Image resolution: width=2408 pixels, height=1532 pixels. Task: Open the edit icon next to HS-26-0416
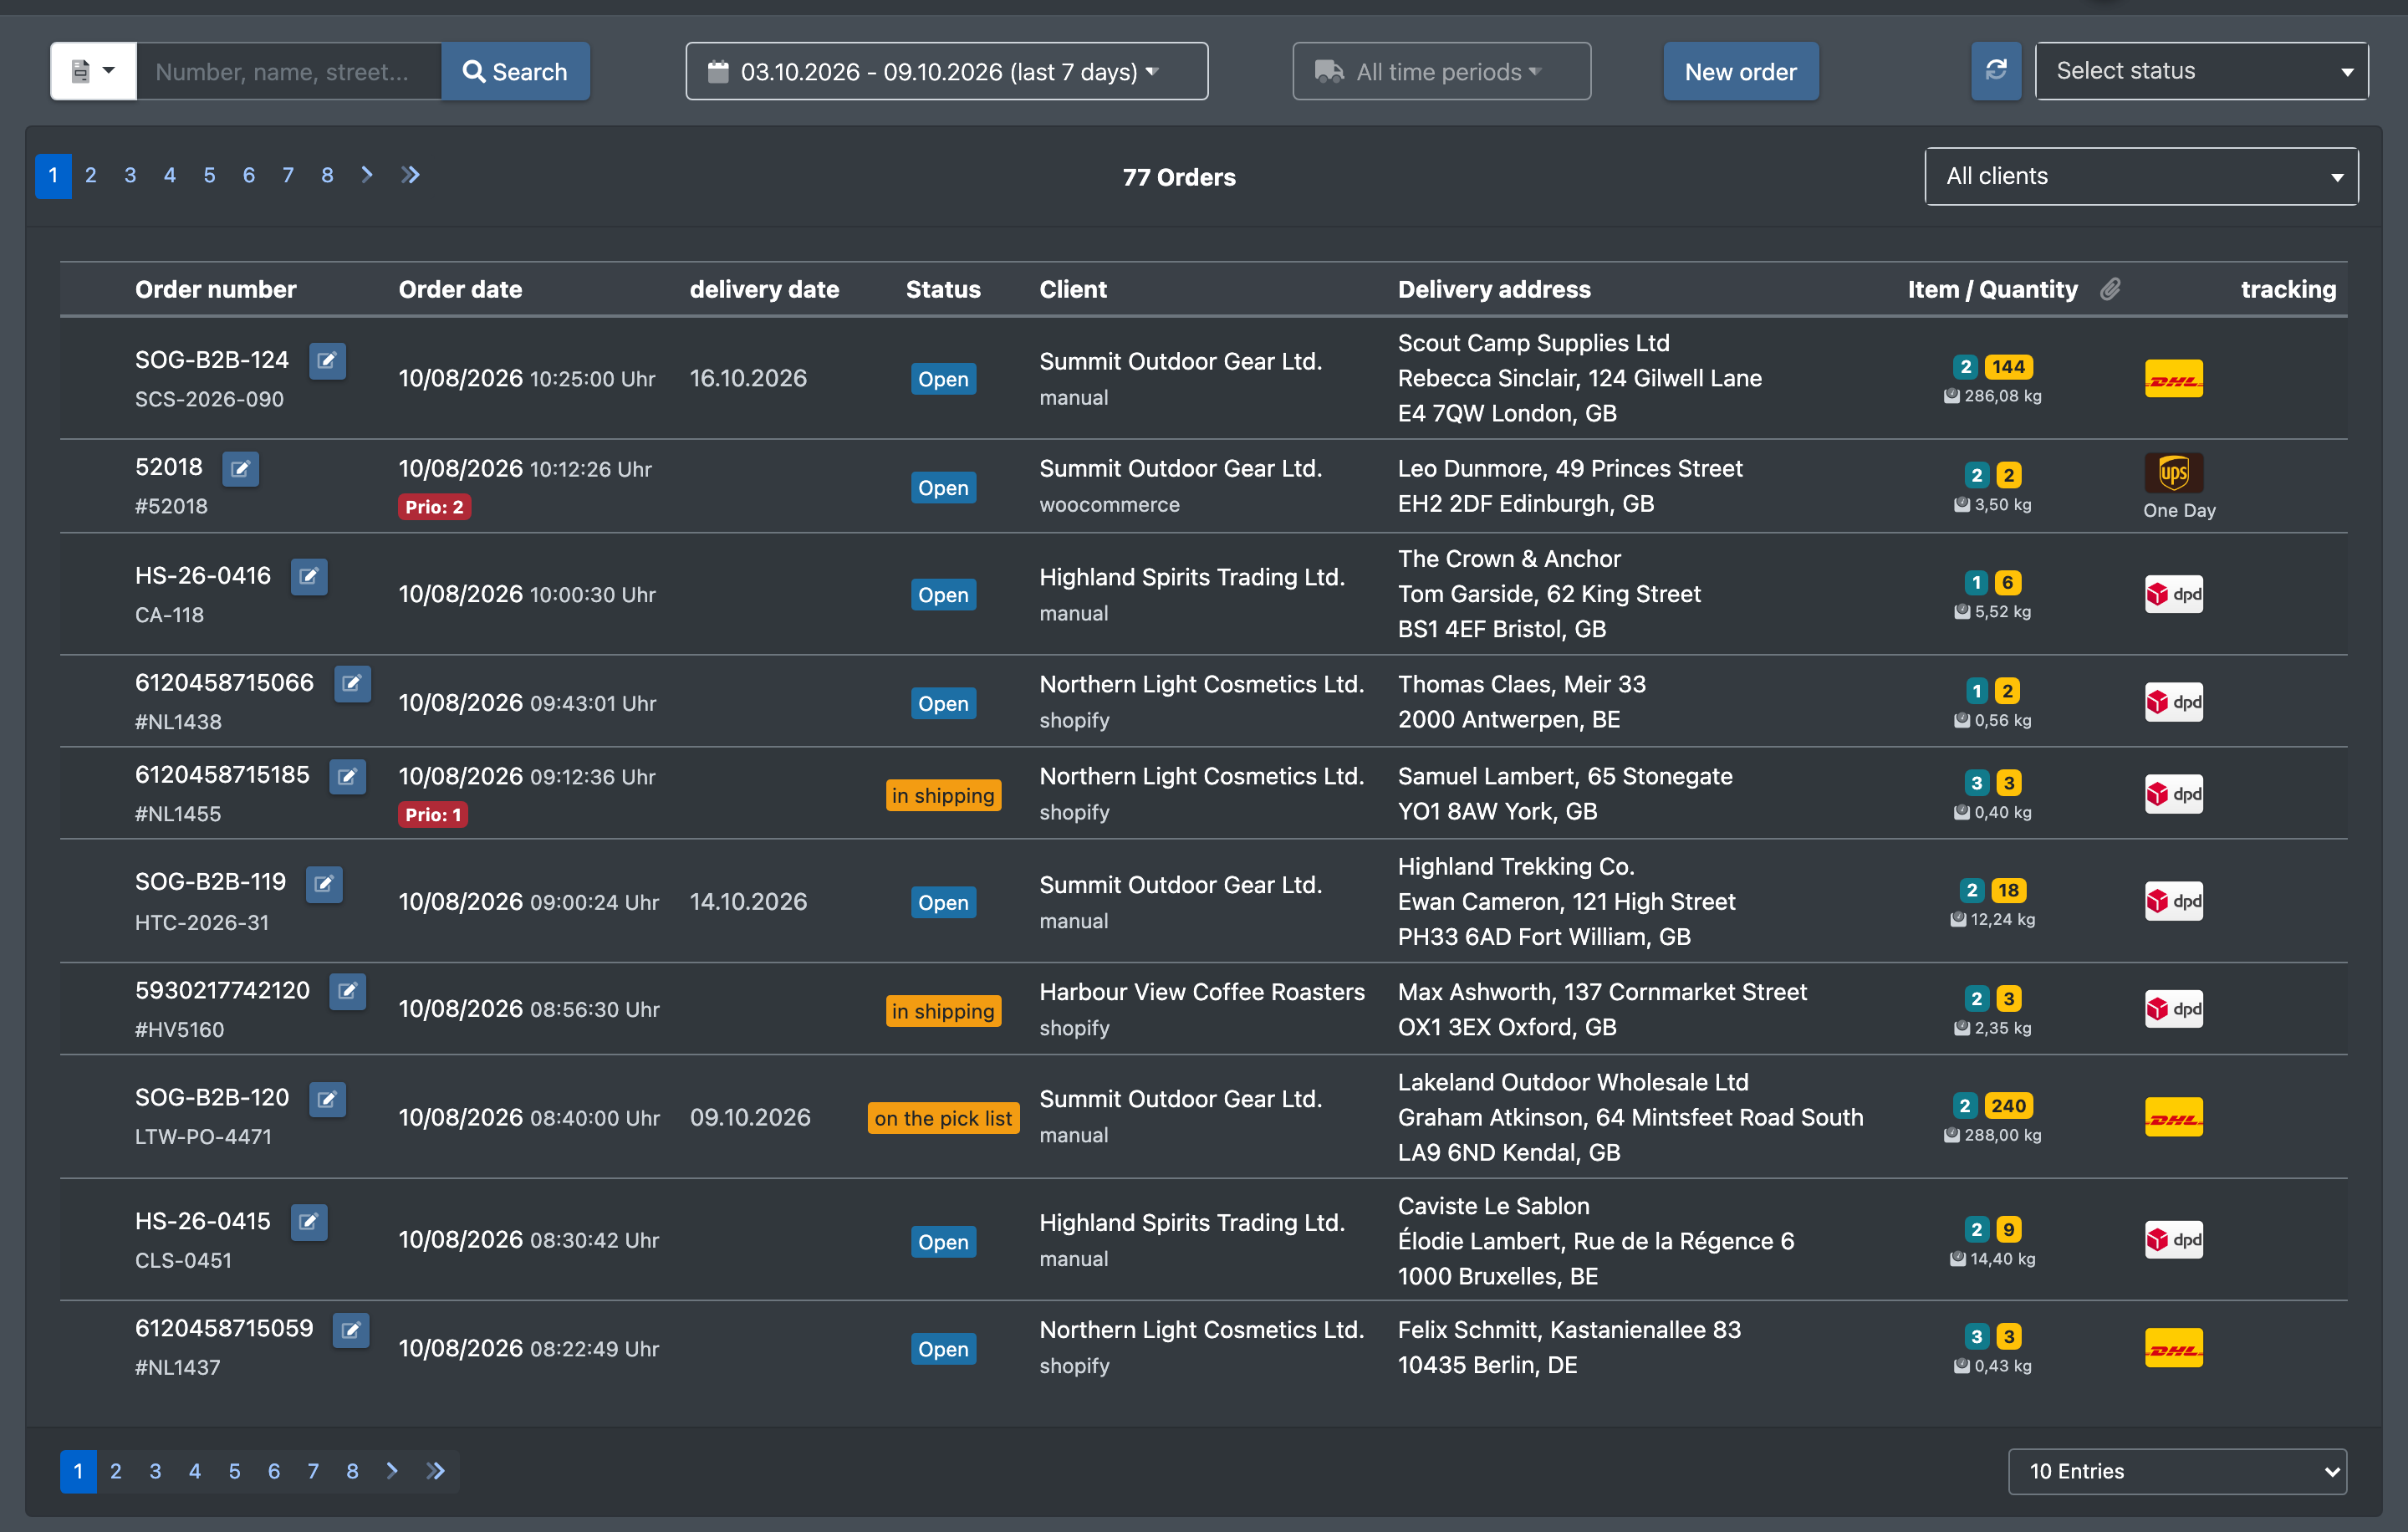[x=309, y=577]
